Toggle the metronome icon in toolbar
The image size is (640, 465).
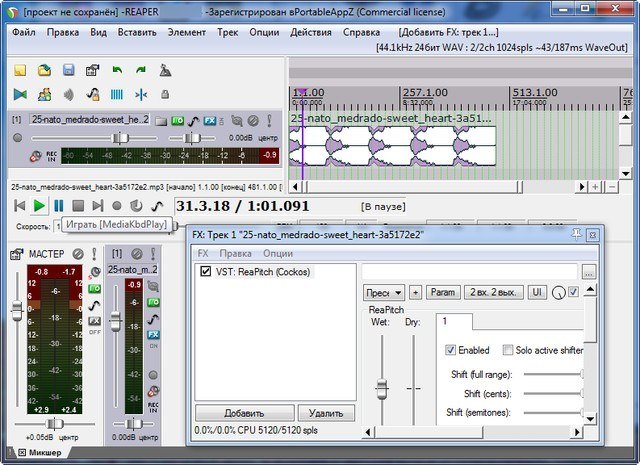pos(164,71)
